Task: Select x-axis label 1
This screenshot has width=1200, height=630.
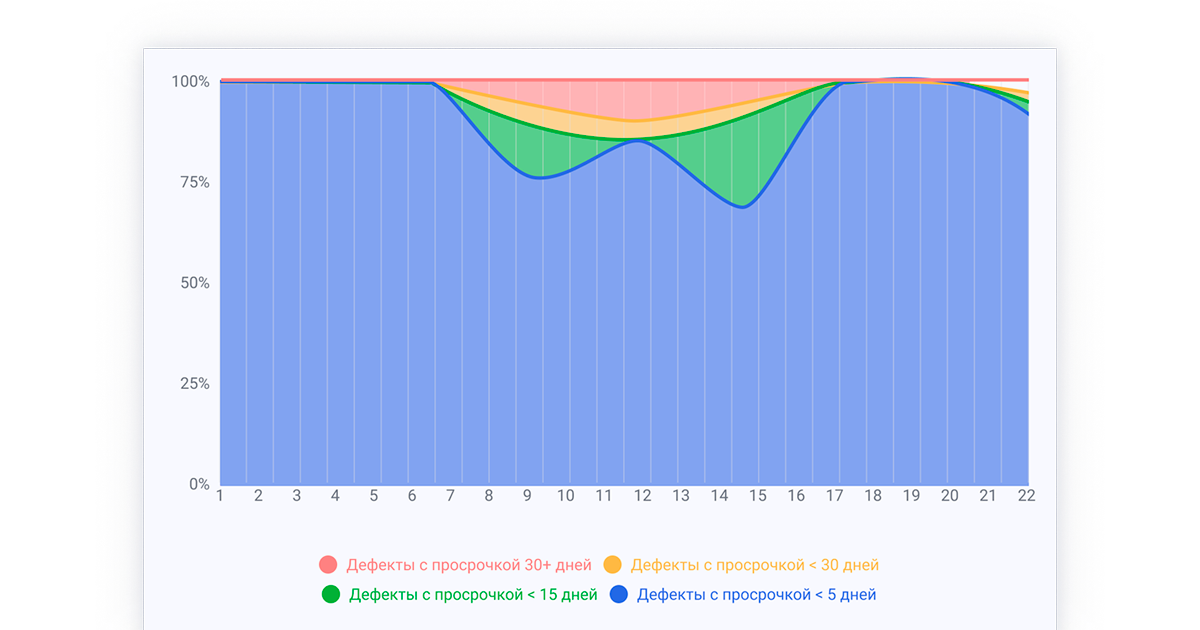Action: [x=219, y=496]
